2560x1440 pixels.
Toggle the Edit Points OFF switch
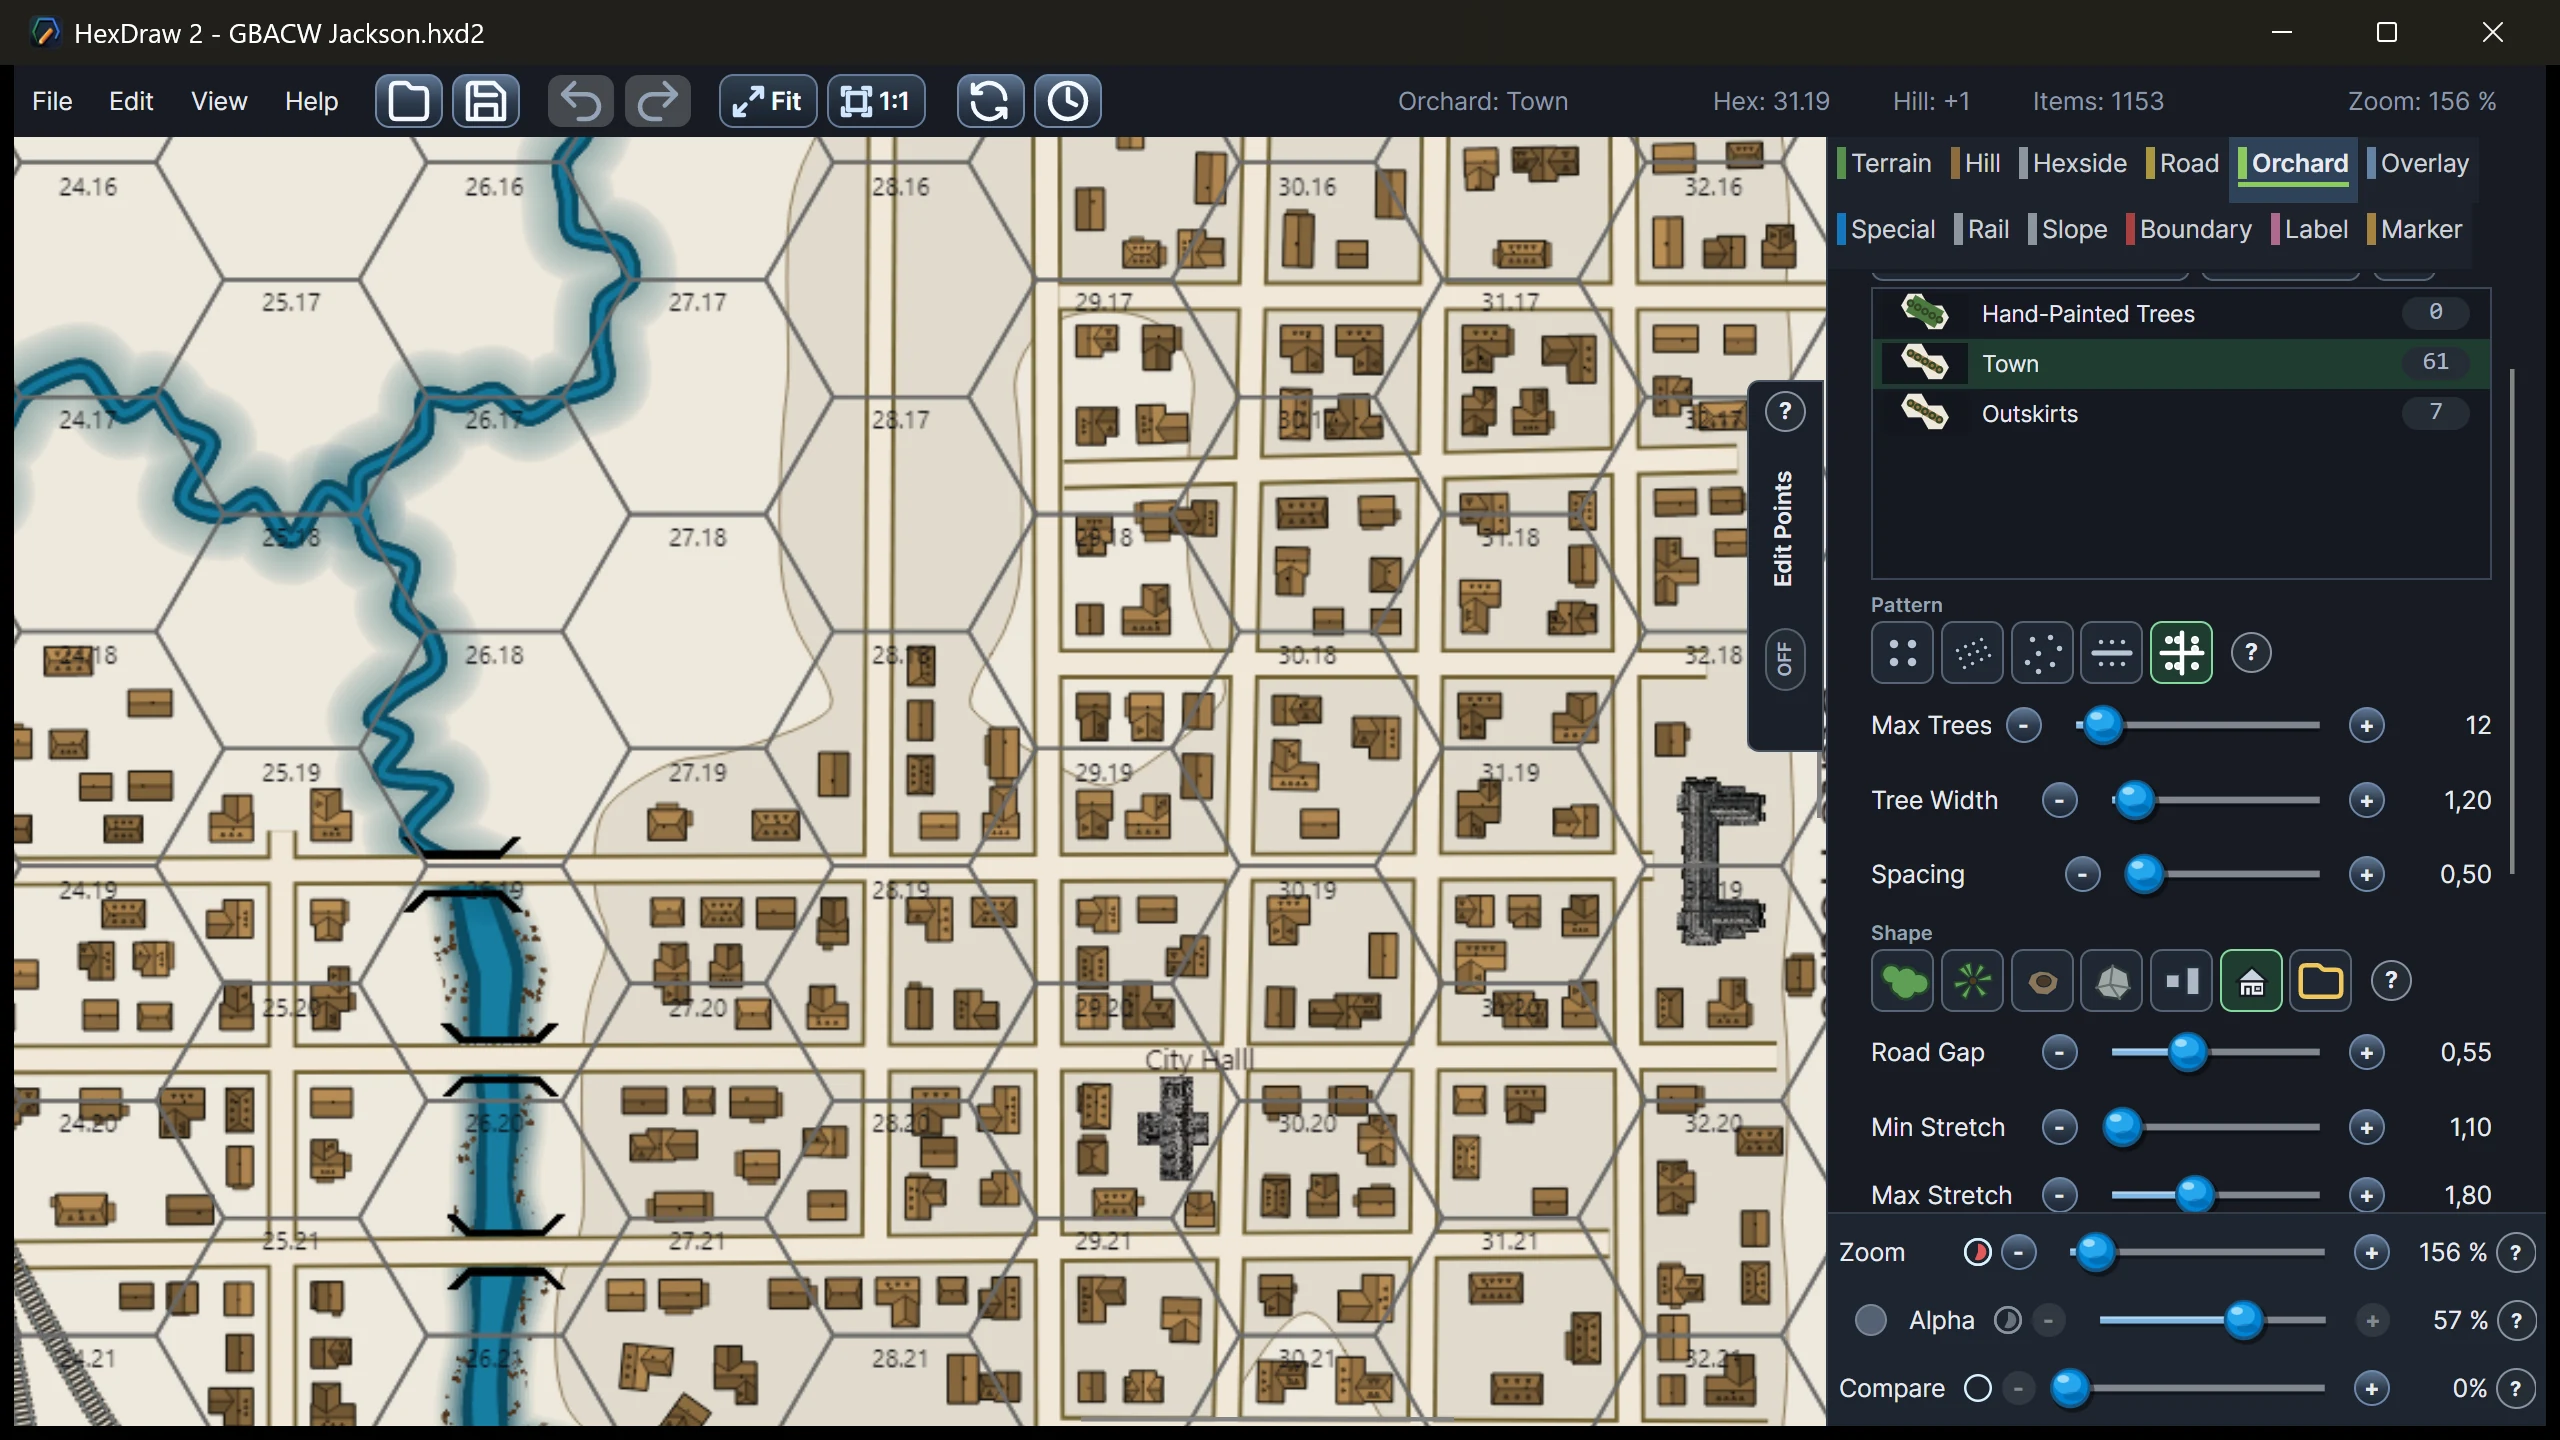click(1785, 660)
